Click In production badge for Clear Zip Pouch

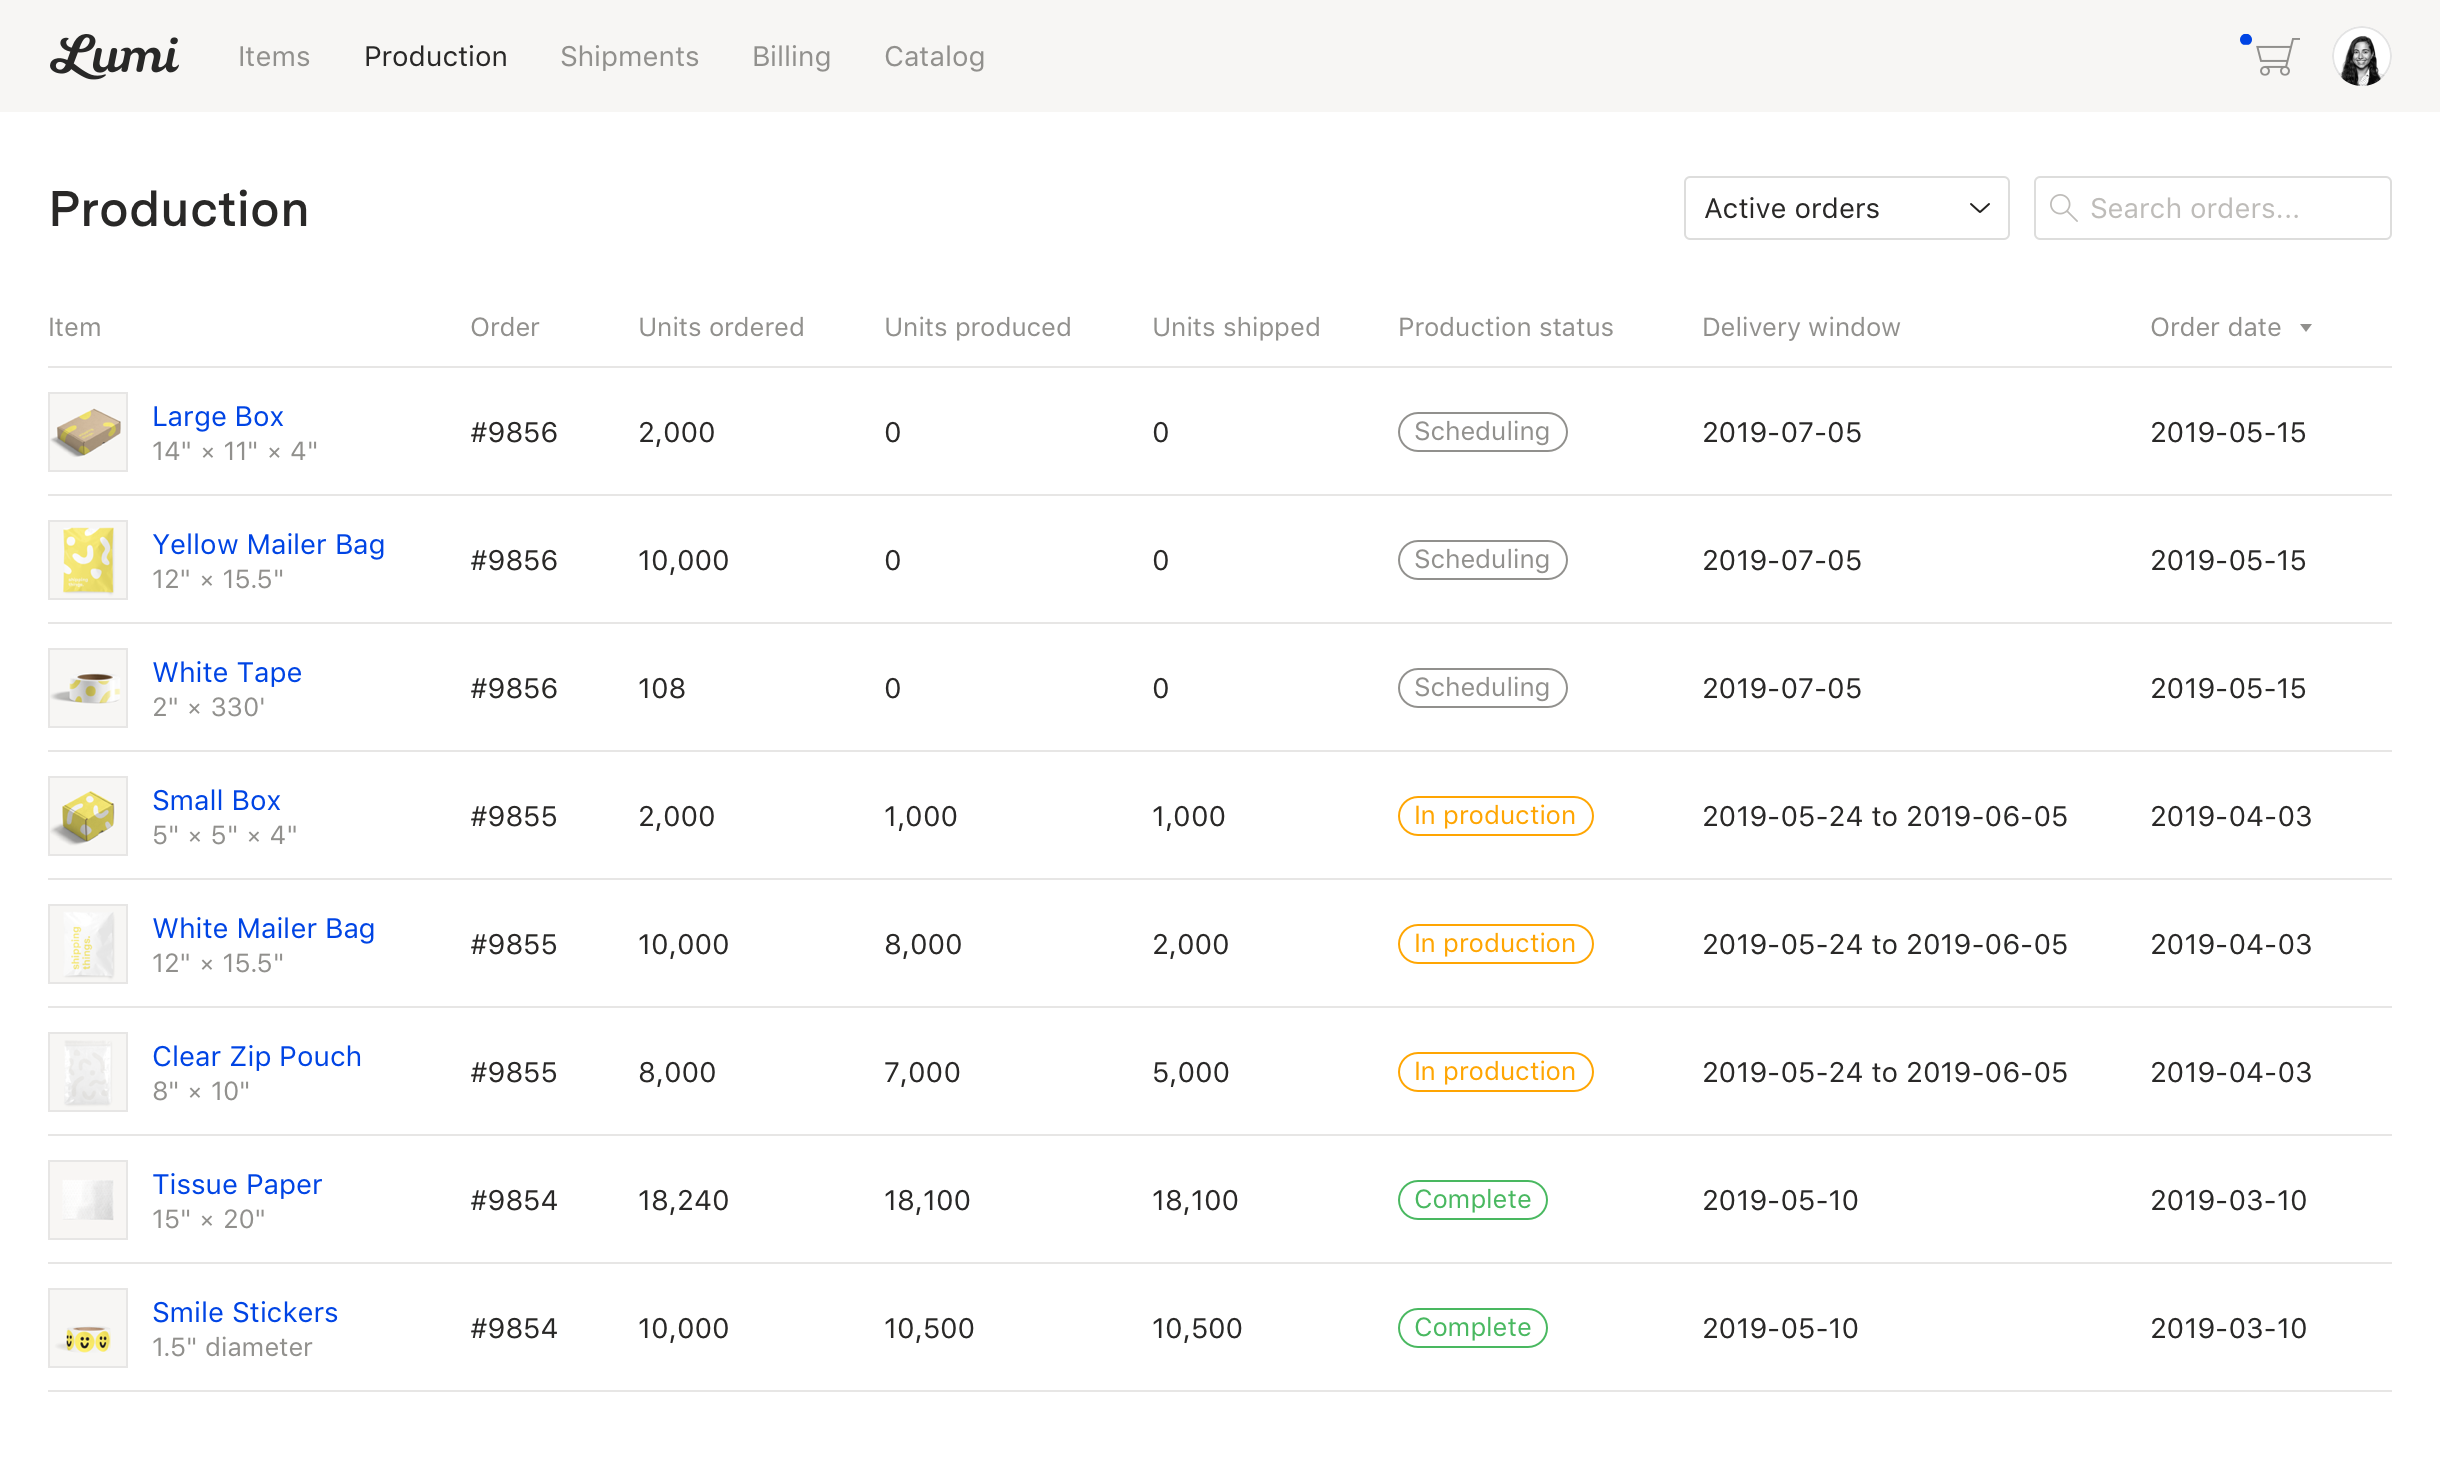(x=1495, y=1072)
